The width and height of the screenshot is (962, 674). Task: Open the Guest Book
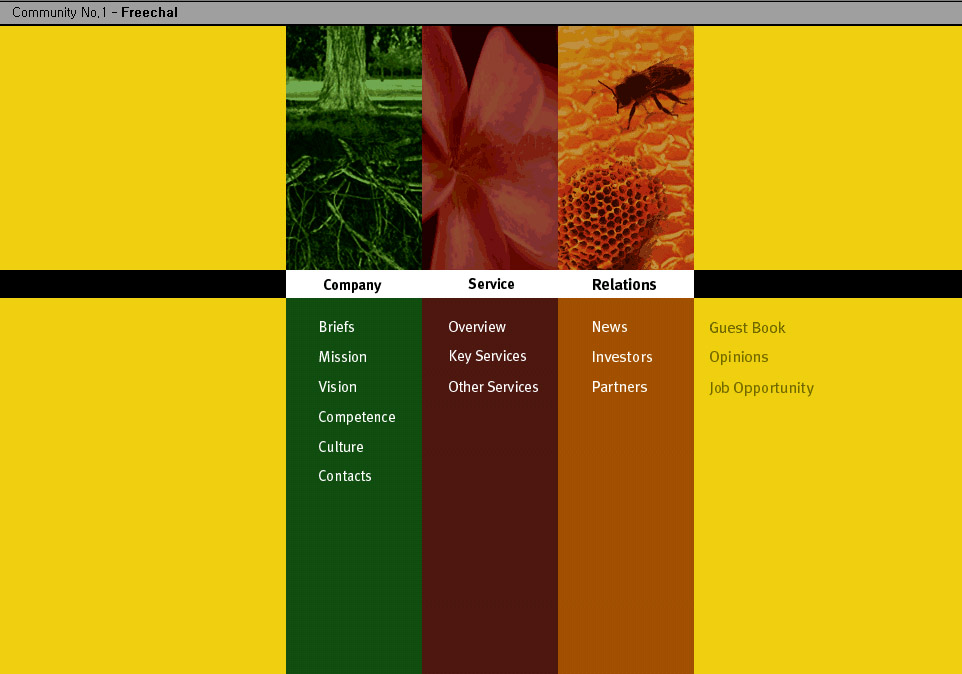[x=747, y=328]
